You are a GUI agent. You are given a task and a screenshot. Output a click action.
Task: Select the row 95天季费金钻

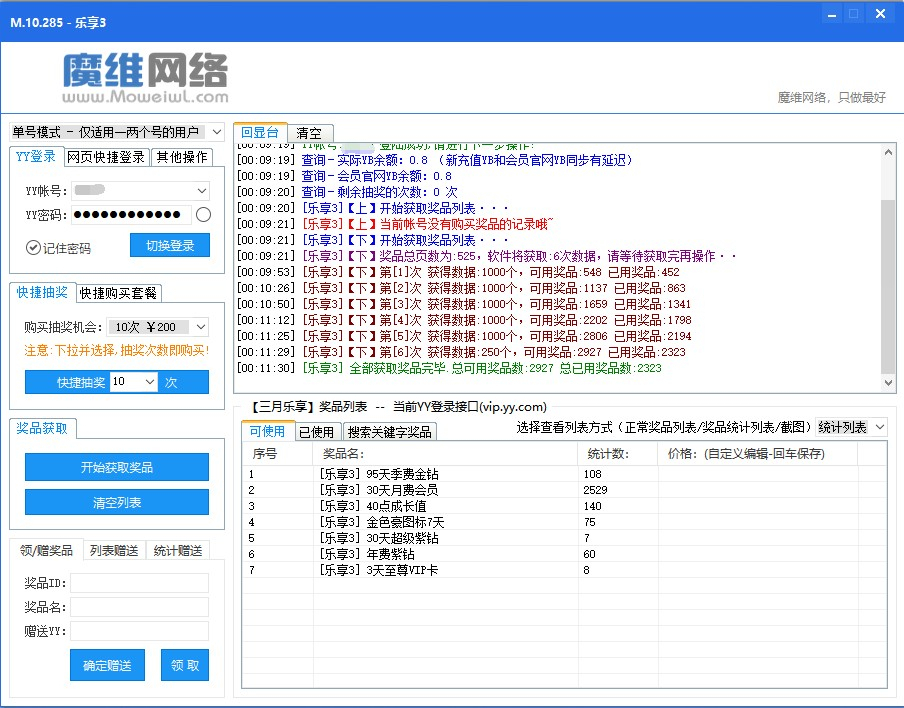(x=564, y=474)
